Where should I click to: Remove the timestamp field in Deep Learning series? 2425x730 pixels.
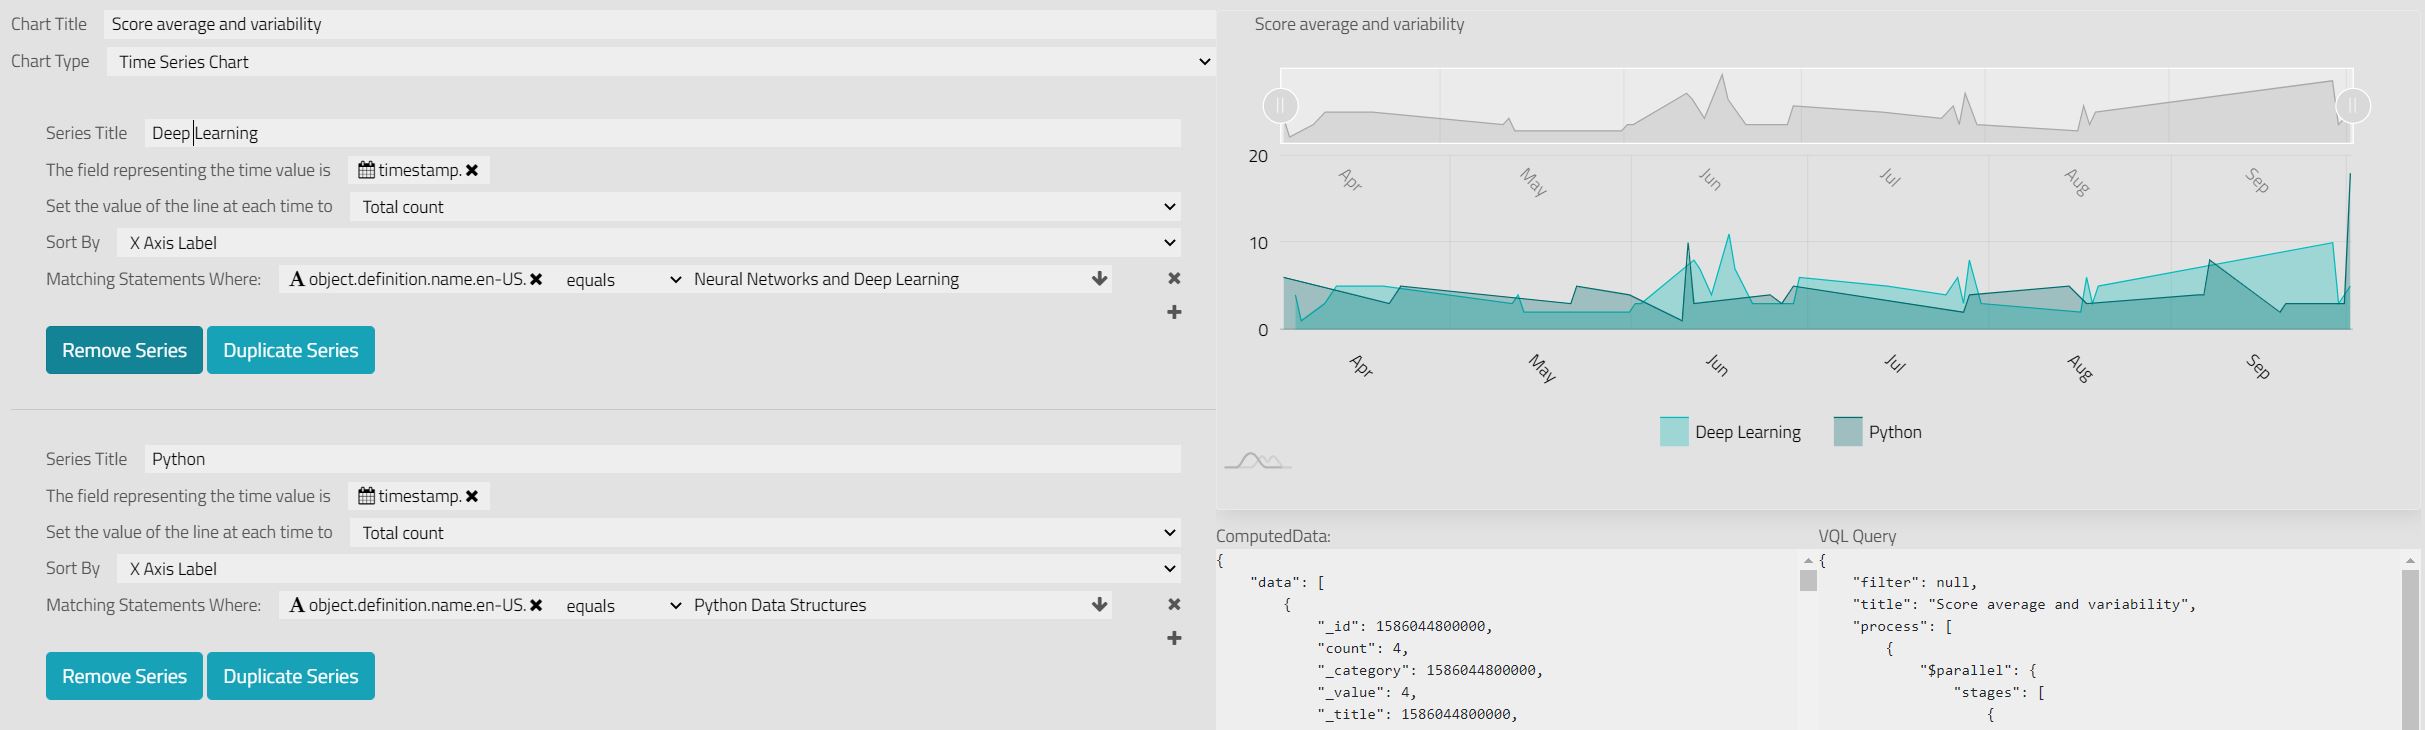coord(472,171)
